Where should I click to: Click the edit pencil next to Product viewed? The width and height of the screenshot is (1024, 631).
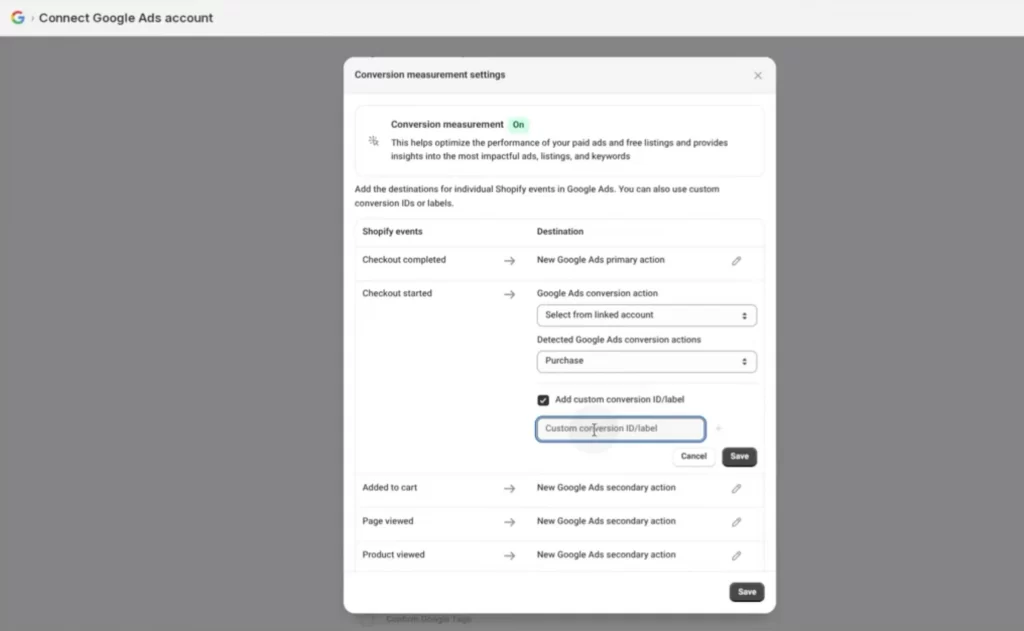click(x=737, y=555)
